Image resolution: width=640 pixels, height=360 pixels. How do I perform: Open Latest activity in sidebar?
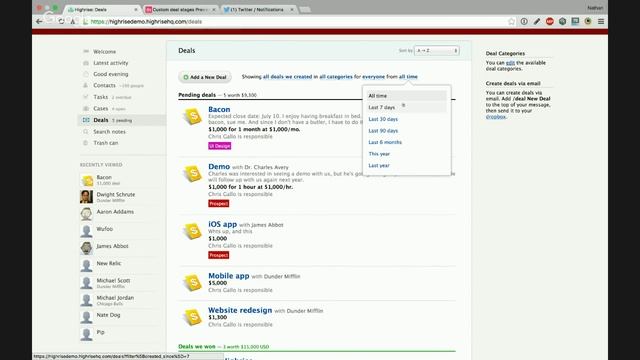click(111, 63)
